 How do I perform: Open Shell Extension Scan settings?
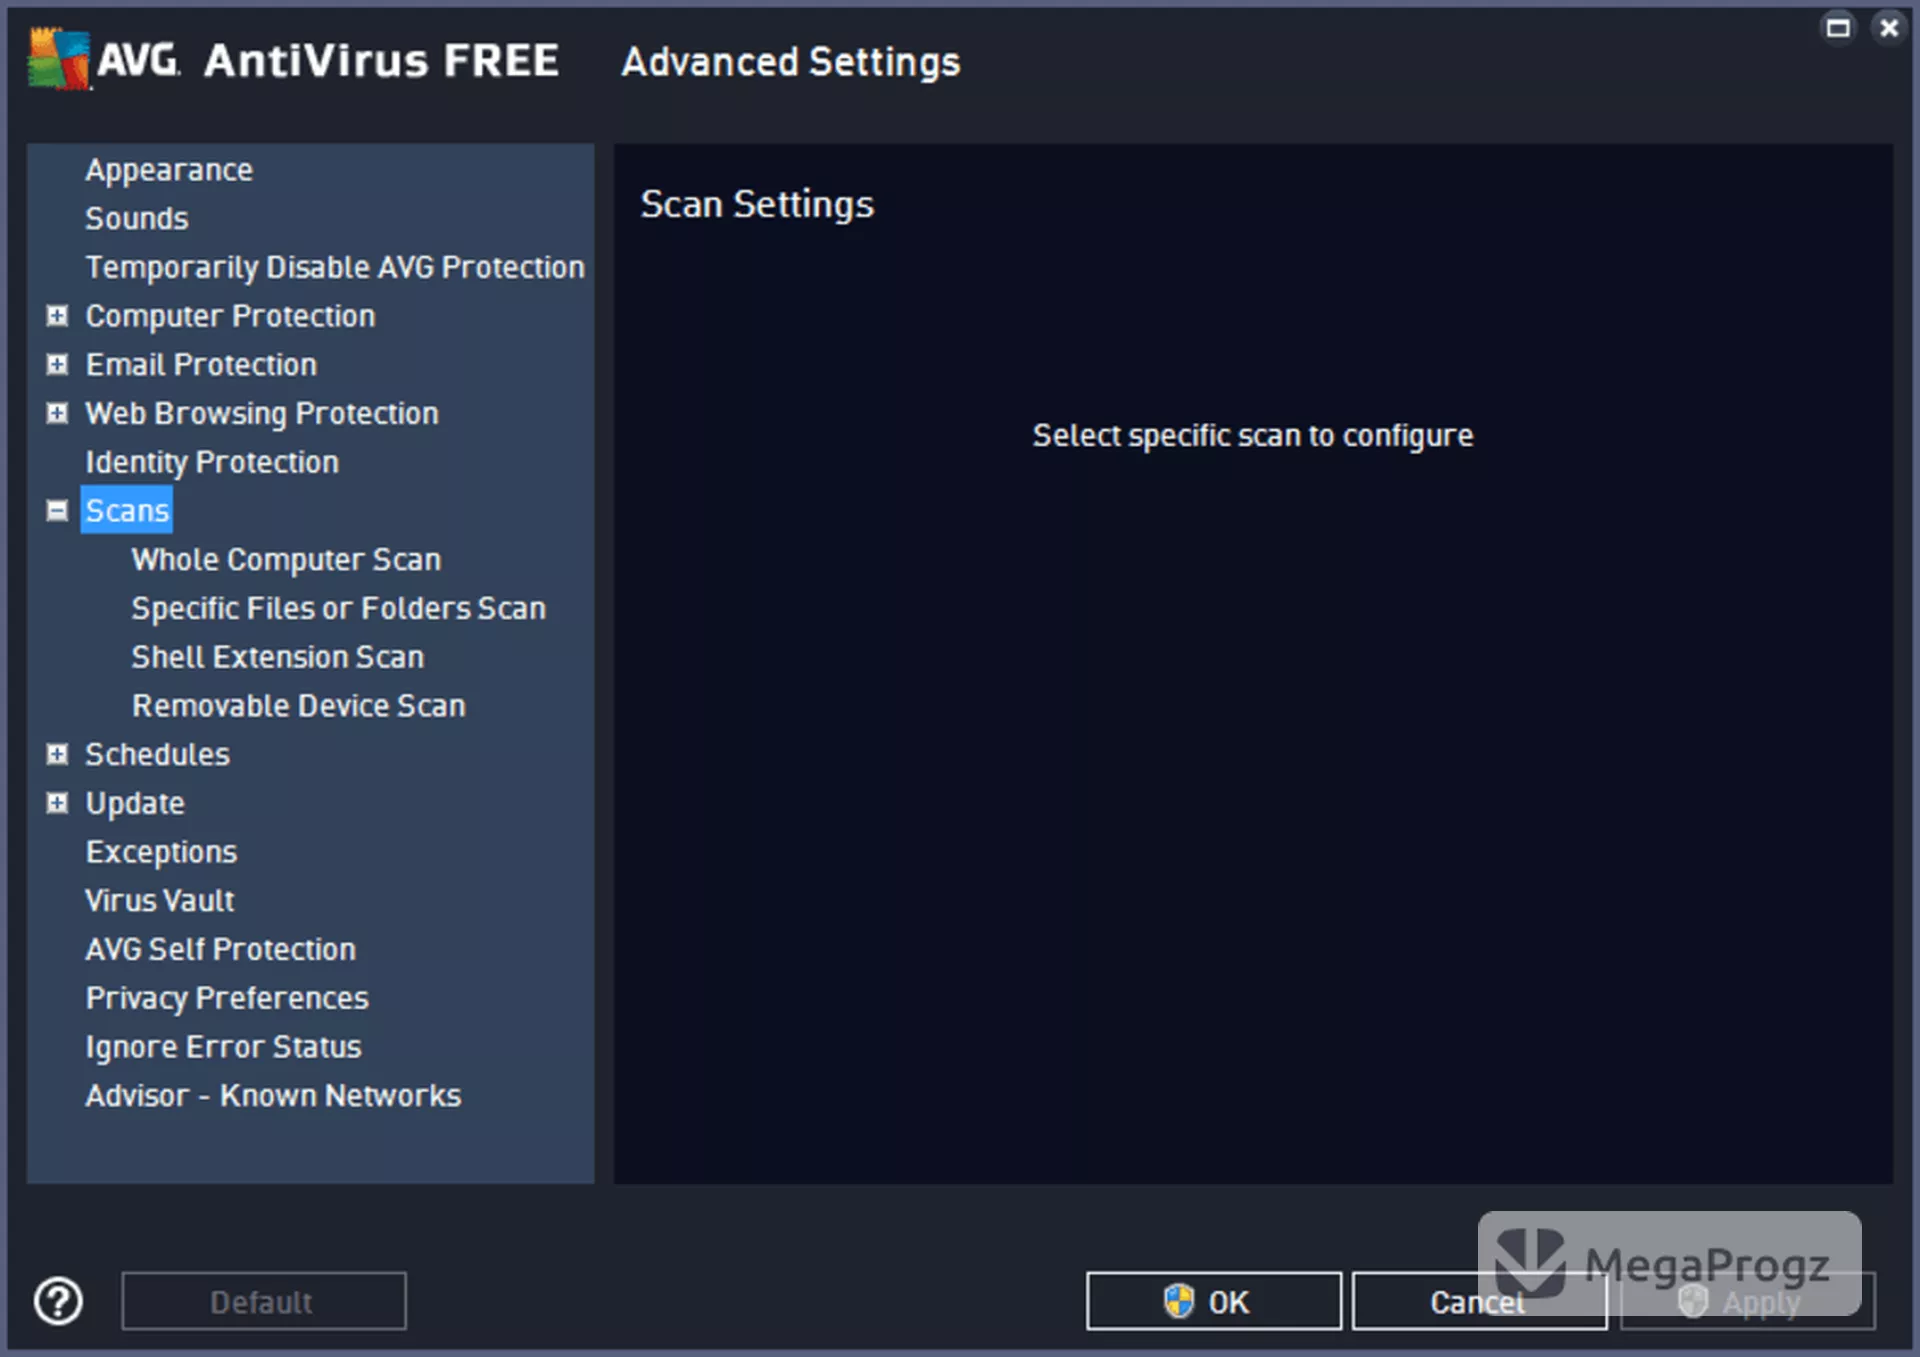278,657
